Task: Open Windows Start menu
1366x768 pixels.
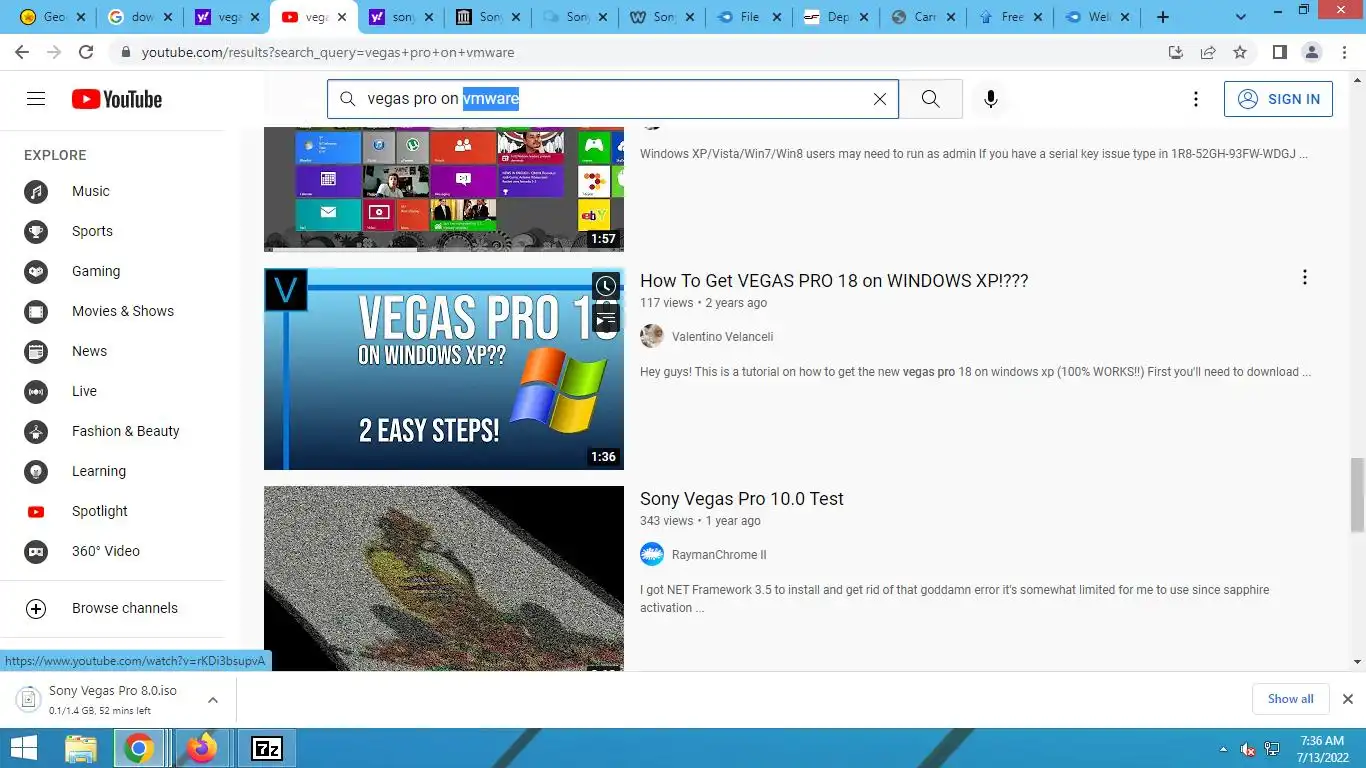Action: coord(24,748)
